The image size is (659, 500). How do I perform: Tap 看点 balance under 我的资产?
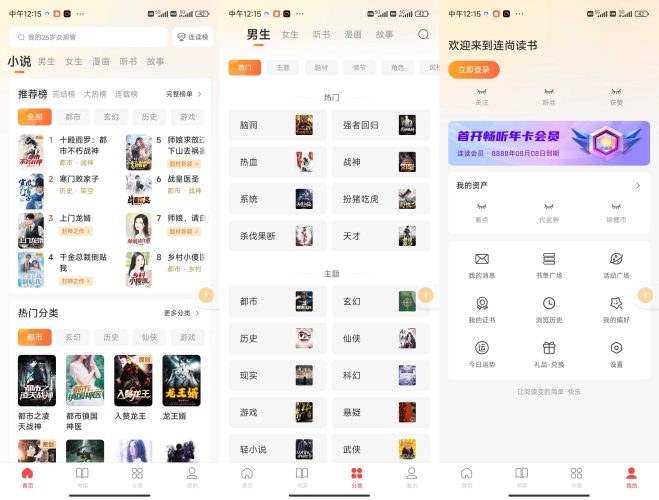coord(482,213)
